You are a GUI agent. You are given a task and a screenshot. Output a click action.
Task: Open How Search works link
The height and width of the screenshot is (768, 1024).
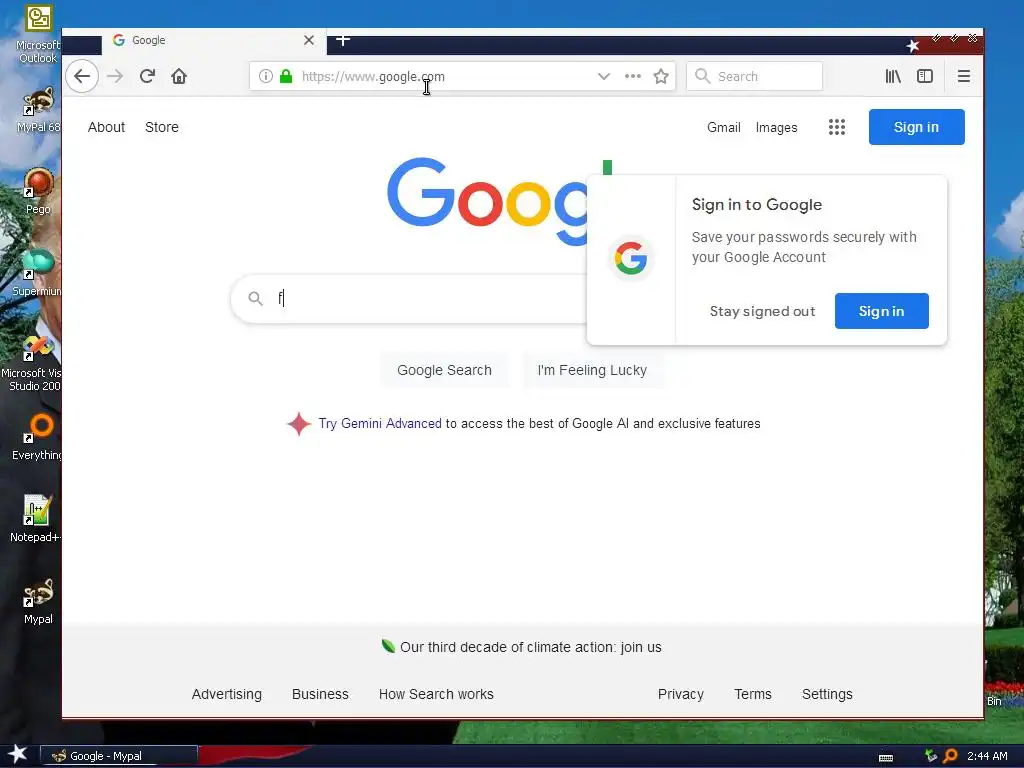pyautogui.click(x=436, y=694)
